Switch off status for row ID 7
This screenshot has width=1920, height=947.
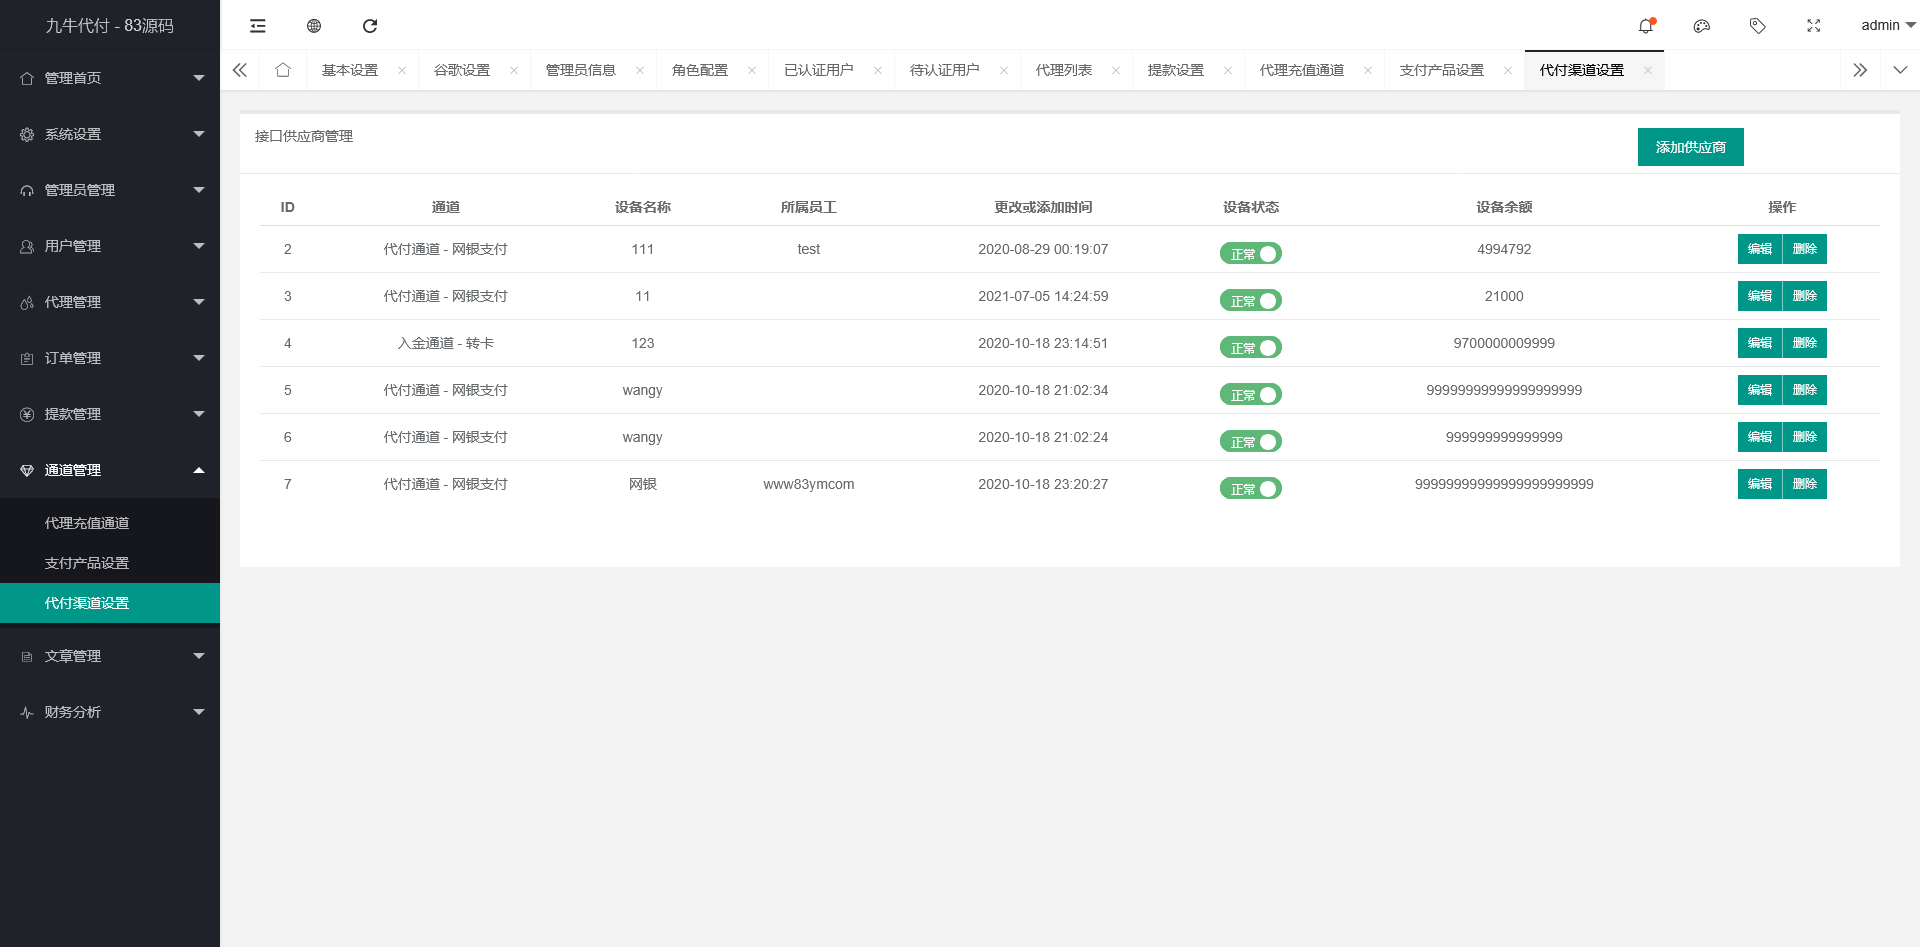coord(1250,489)
